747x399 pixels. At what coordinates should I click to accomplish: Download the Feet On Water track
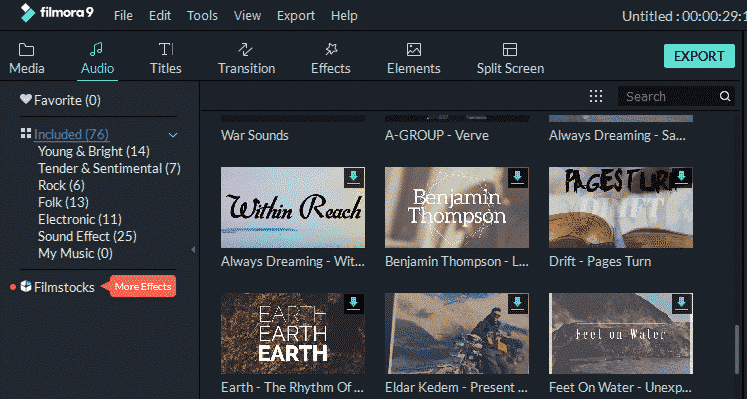point(682,303)
